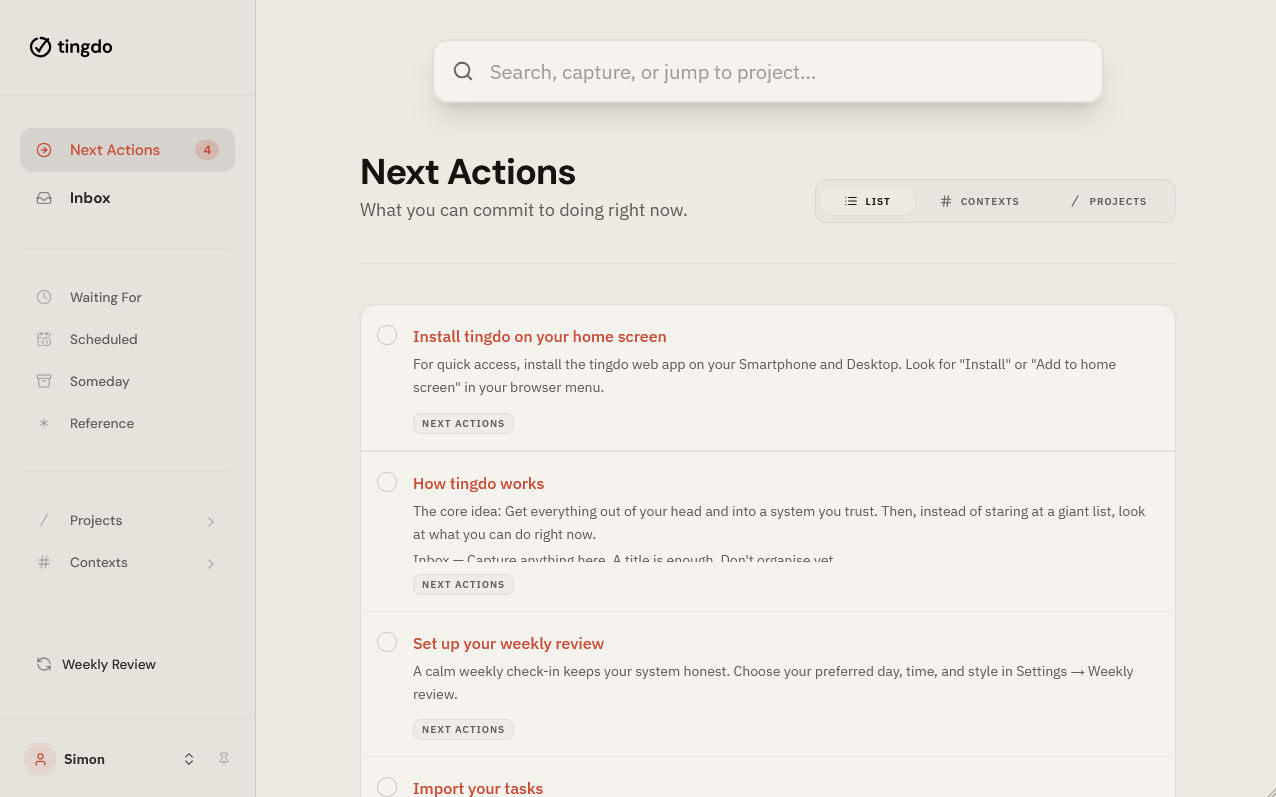Click the Scheduled calendar icon
The image size is (1276, 797).
(44, 339)
